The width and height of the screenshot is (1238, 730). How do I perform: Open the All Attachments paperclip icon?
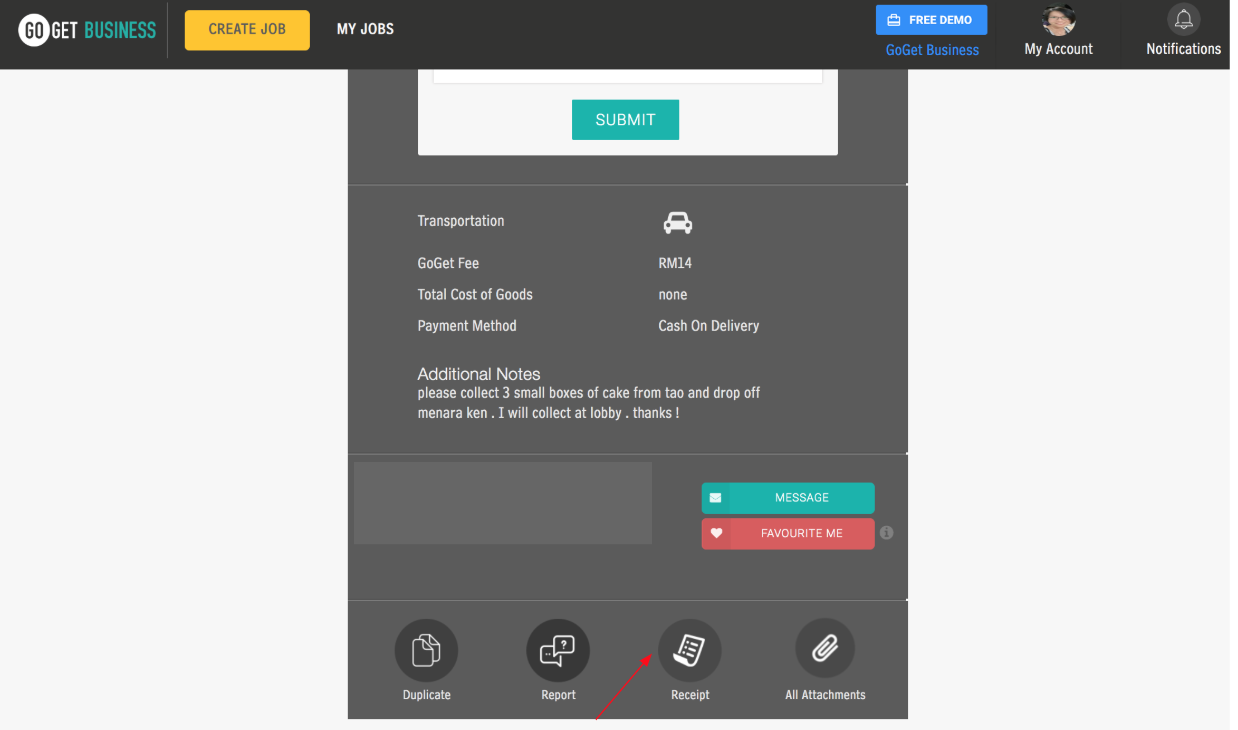(x=825, y=650)
